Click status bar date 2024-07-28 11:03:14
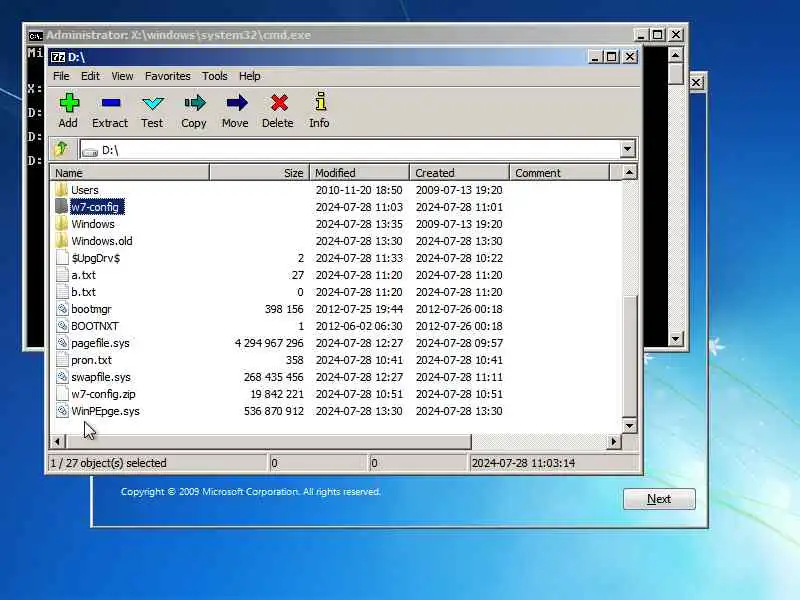Image resolution: width=800 pixels, height=600 pixels. point(523,463)
